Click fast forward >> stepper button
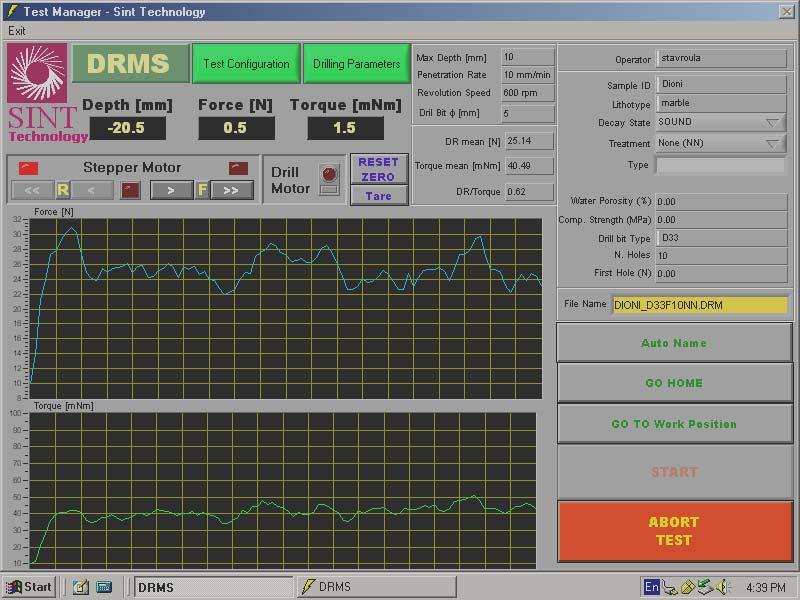Viewport: 800px width, 600px height. pyautogui.click(x=232, y=190)
